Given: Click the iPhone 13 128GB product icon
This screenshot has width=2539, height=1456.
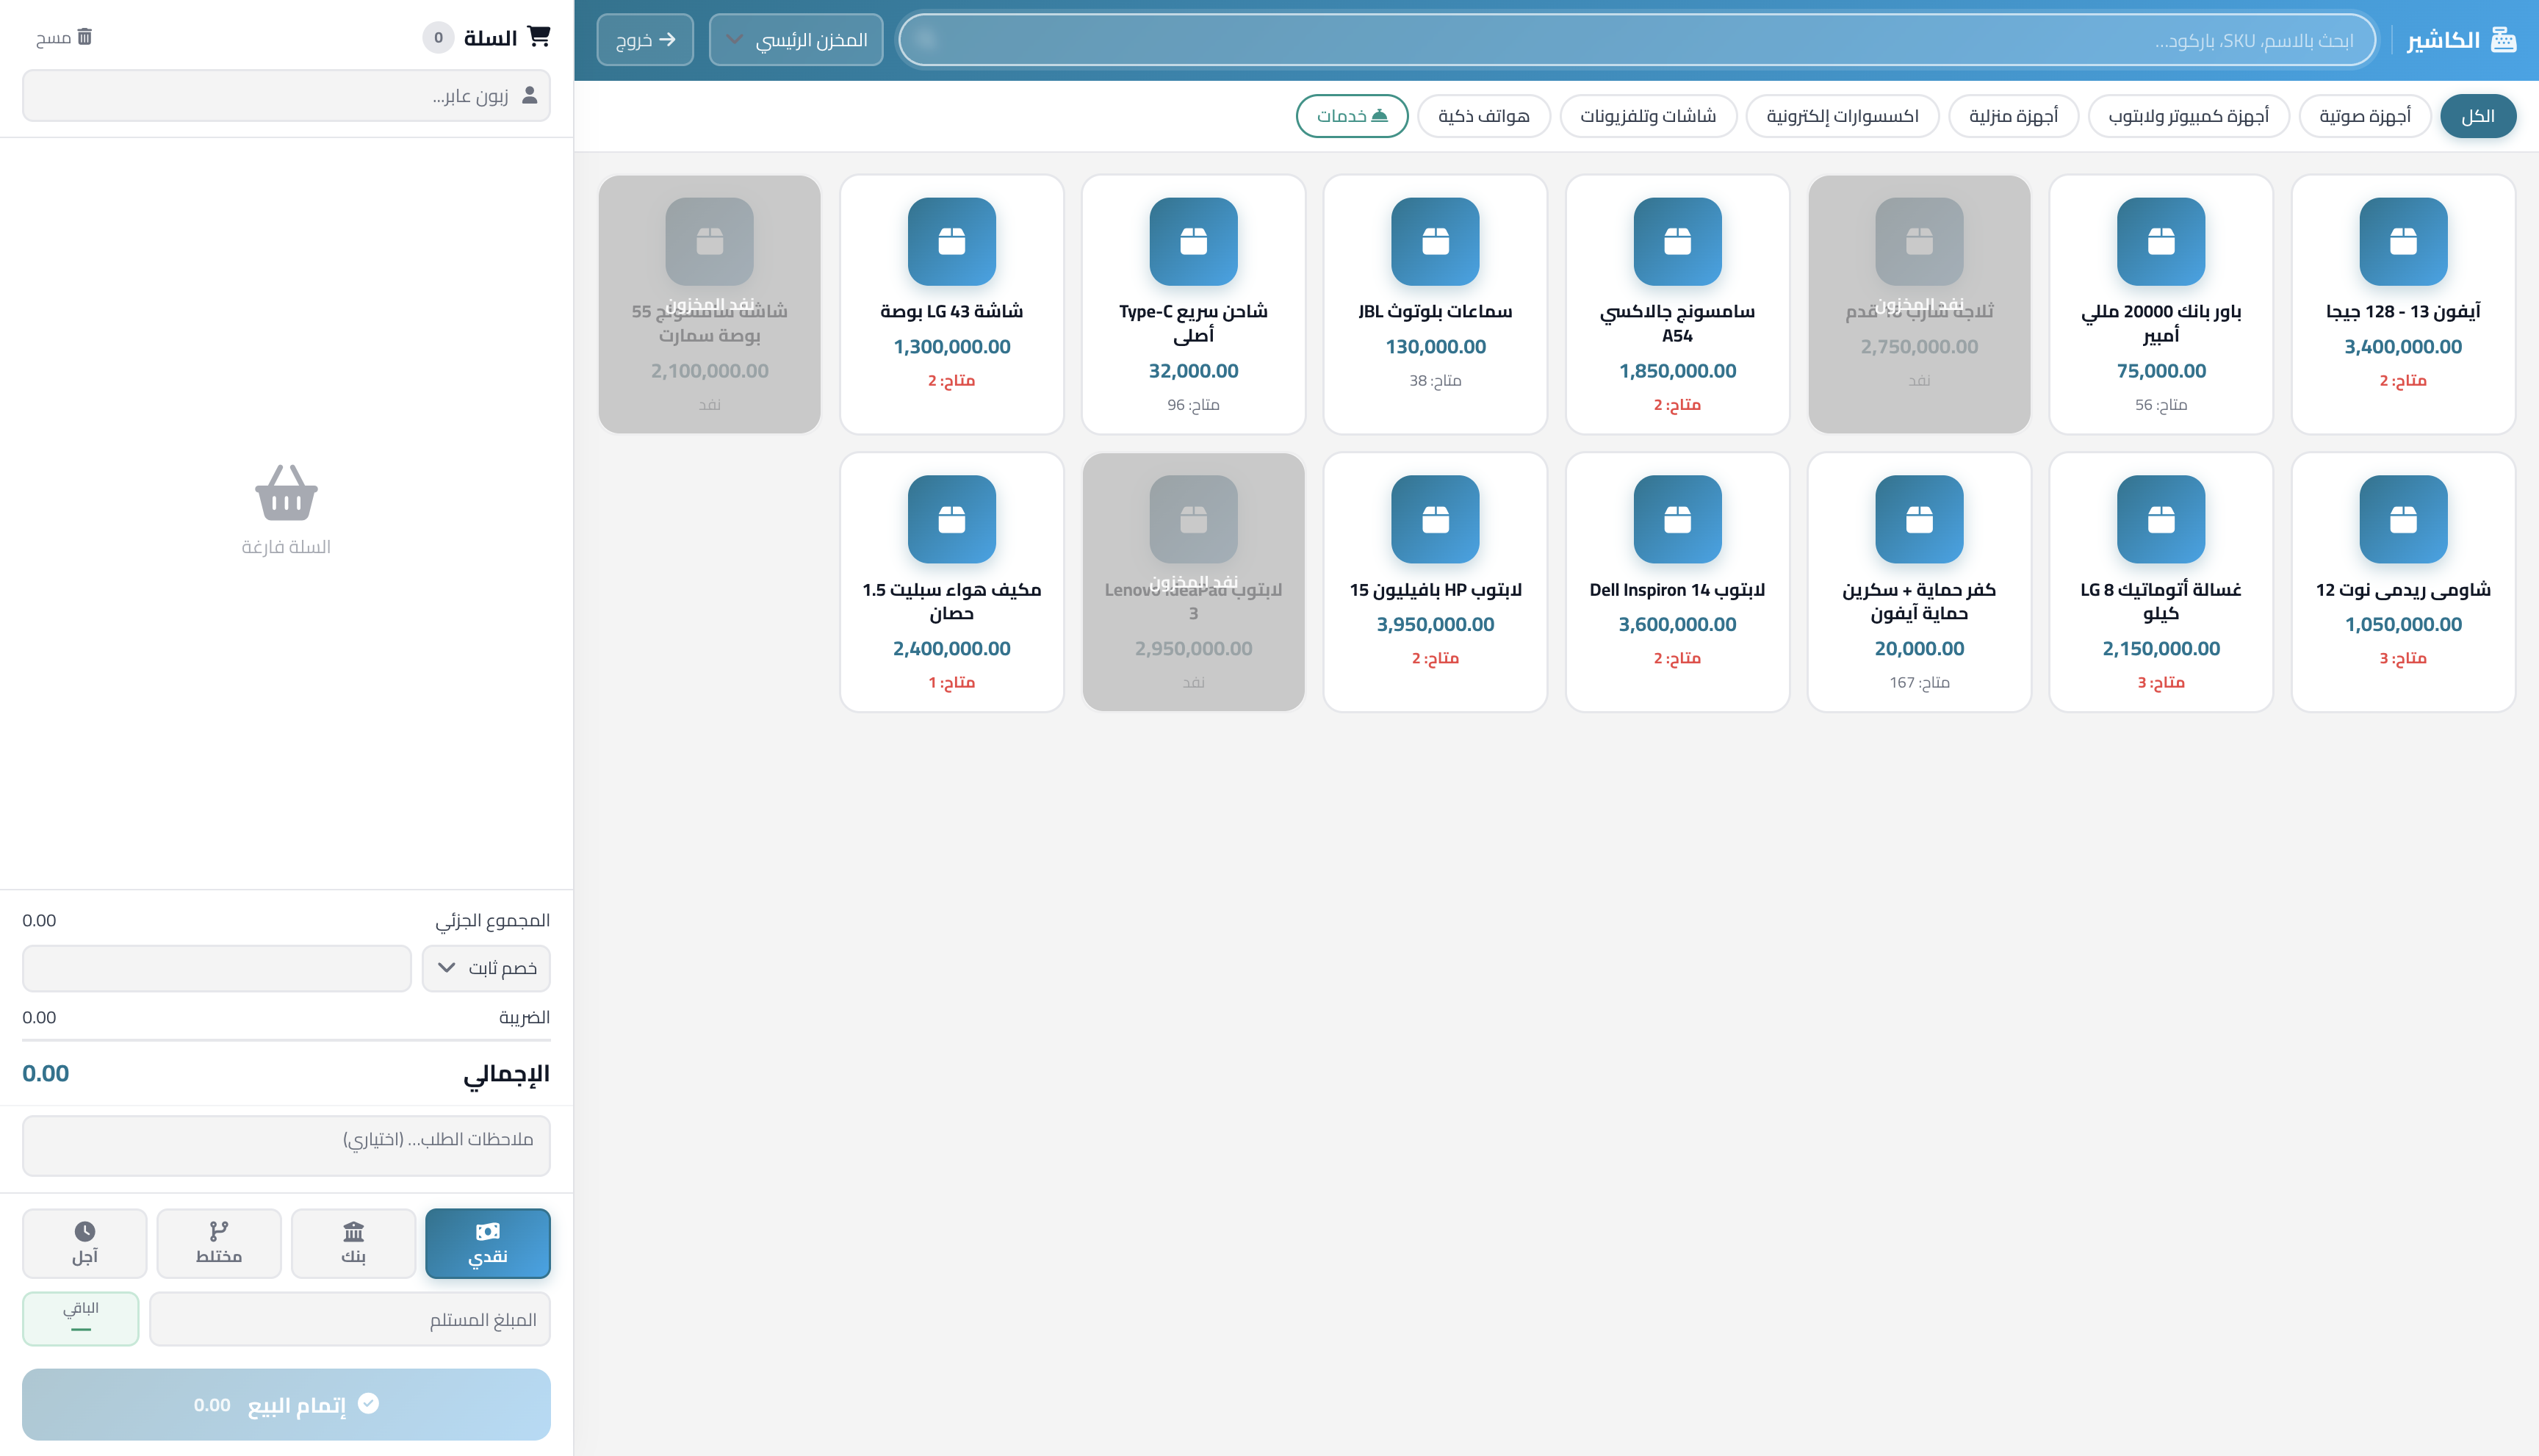Looking at the screenshot, I should click(x=2402, y=241).
